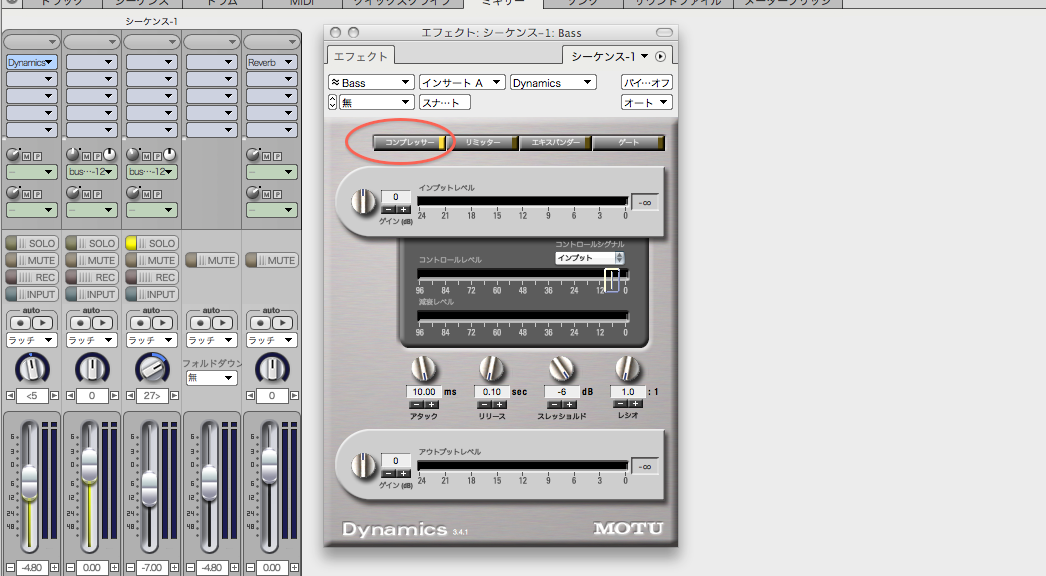This screenshot has width=1046, height=576.
Task: Click the minus button under output gain
Action: click(388, 473)
